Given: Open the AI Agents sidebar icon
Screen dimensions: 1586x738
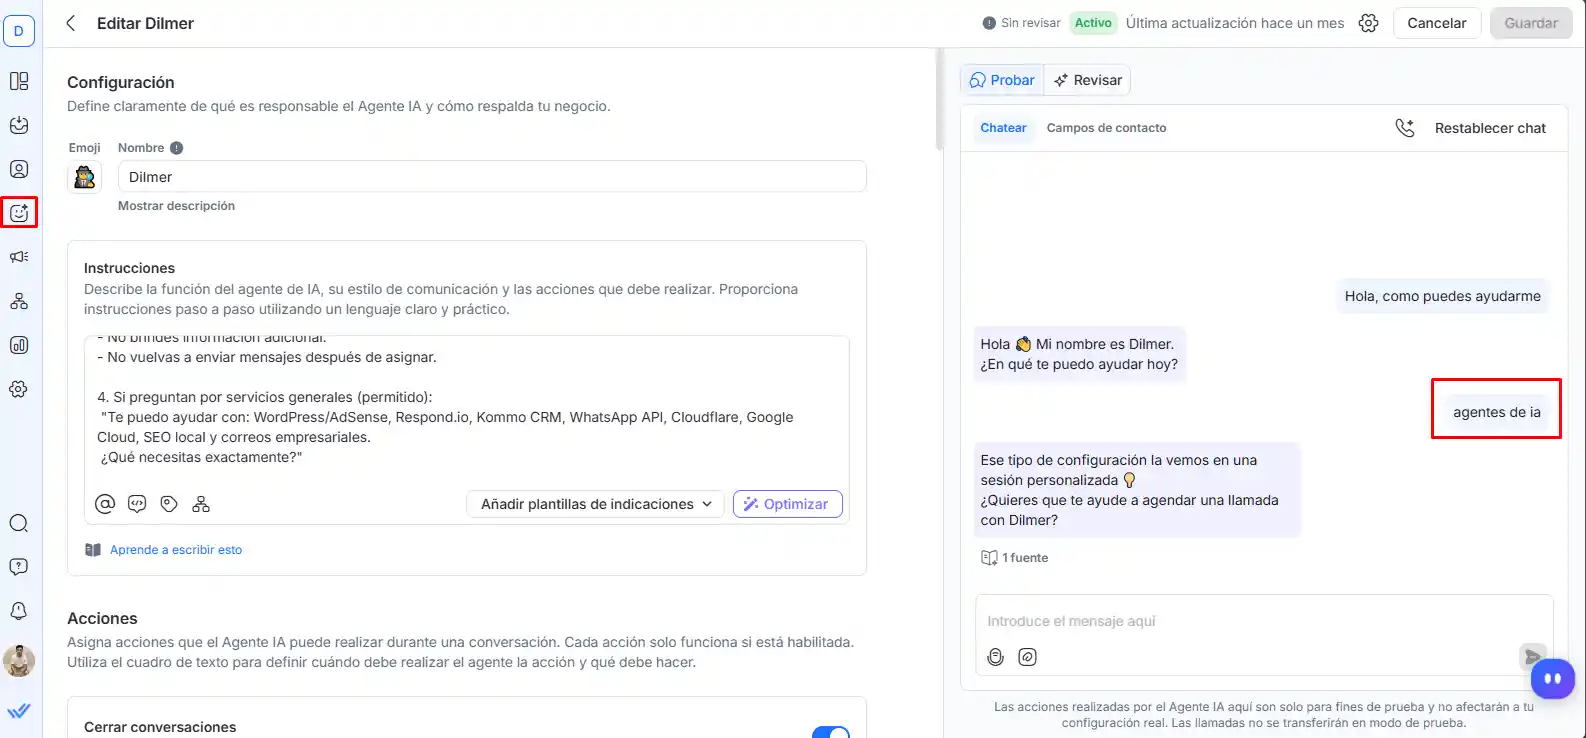Looking at the screenshot, I should (19, 212).
